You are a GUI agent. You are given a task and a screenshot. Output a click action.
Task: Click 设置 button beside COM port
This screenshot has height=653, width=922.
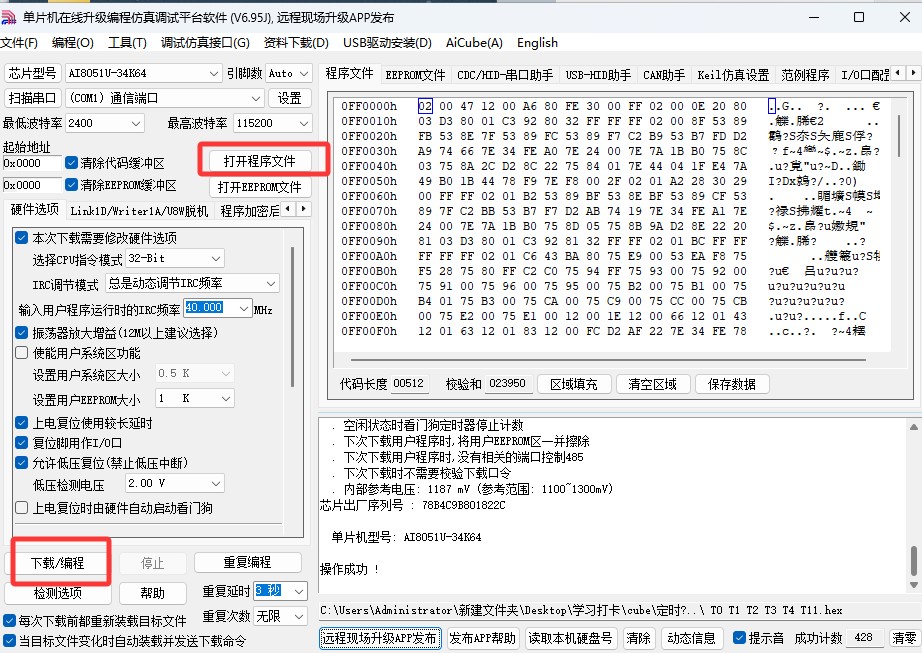coord(289,98)
